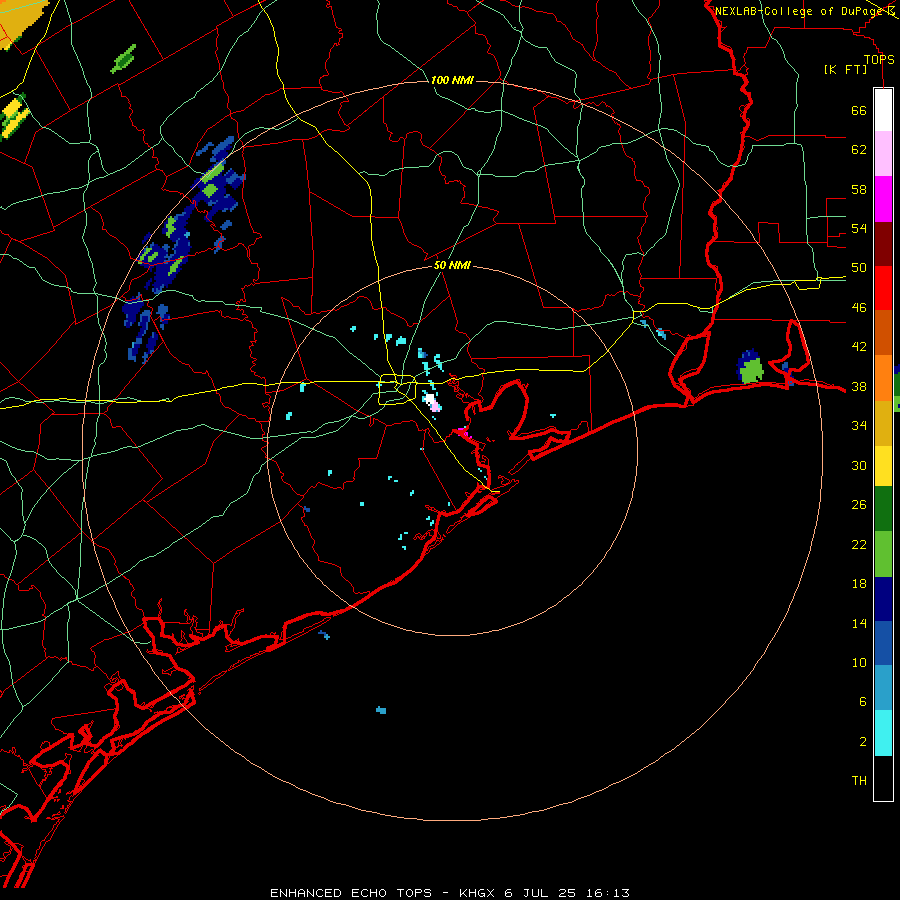Click the yellow legend color band

883,466
